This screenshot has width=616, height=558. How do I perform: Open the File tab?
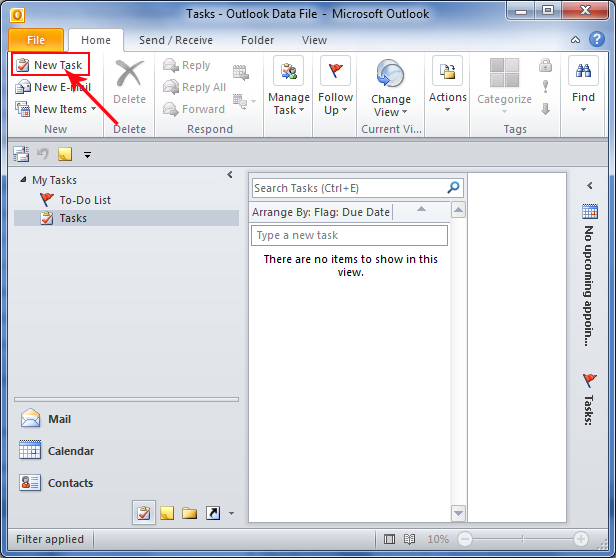(36, 40)
